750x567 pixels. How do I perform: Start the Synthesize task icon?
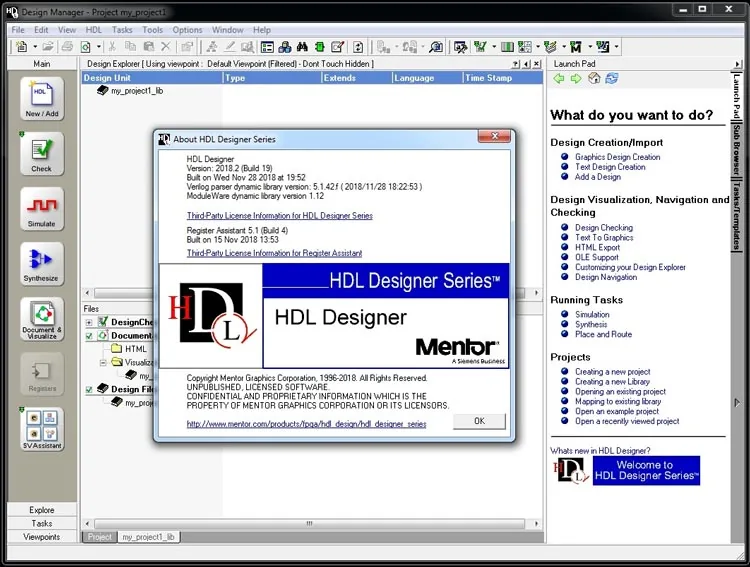42,264
